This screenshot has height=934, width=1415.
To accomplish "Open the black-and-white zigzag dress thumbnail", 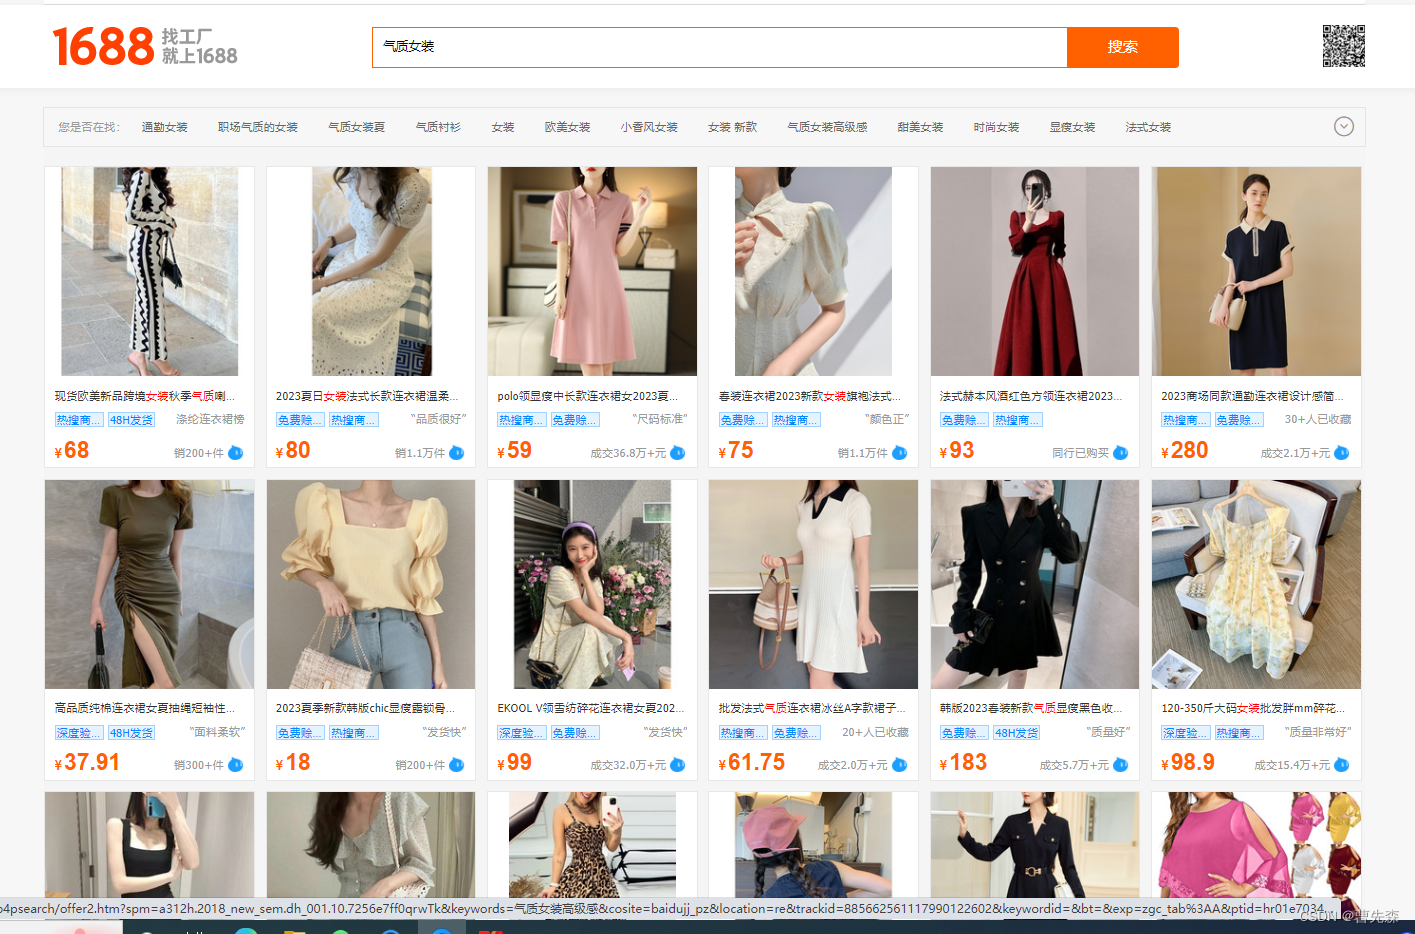I will 150,271.
